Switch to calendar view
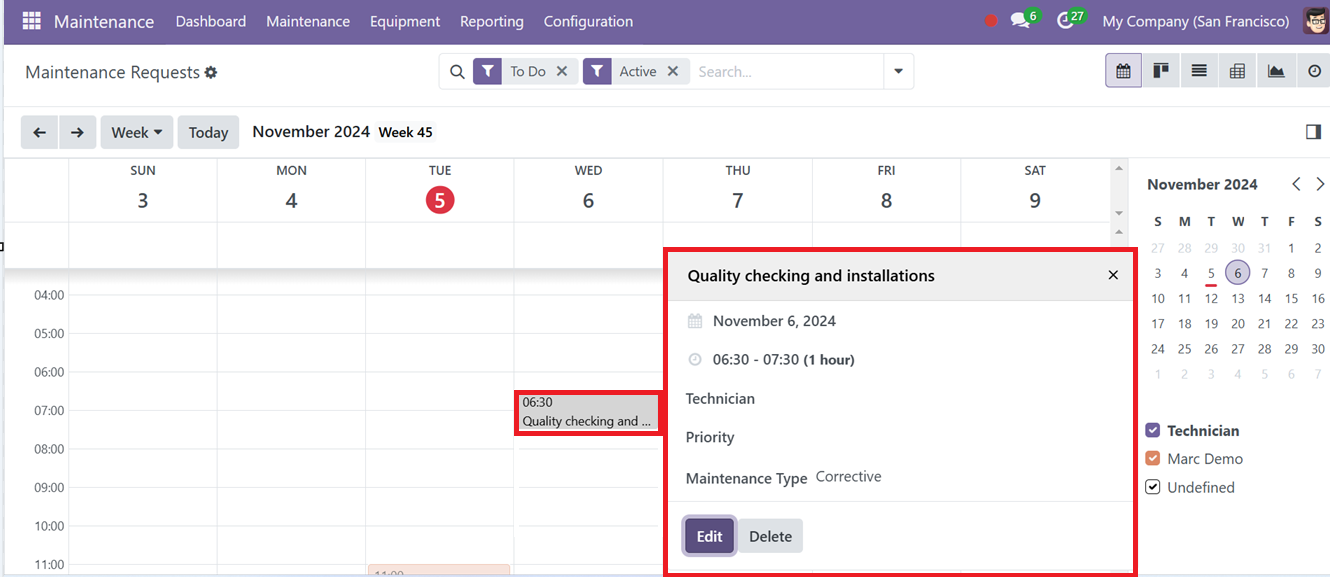 pyautogui.click(x=1123, y=71)
